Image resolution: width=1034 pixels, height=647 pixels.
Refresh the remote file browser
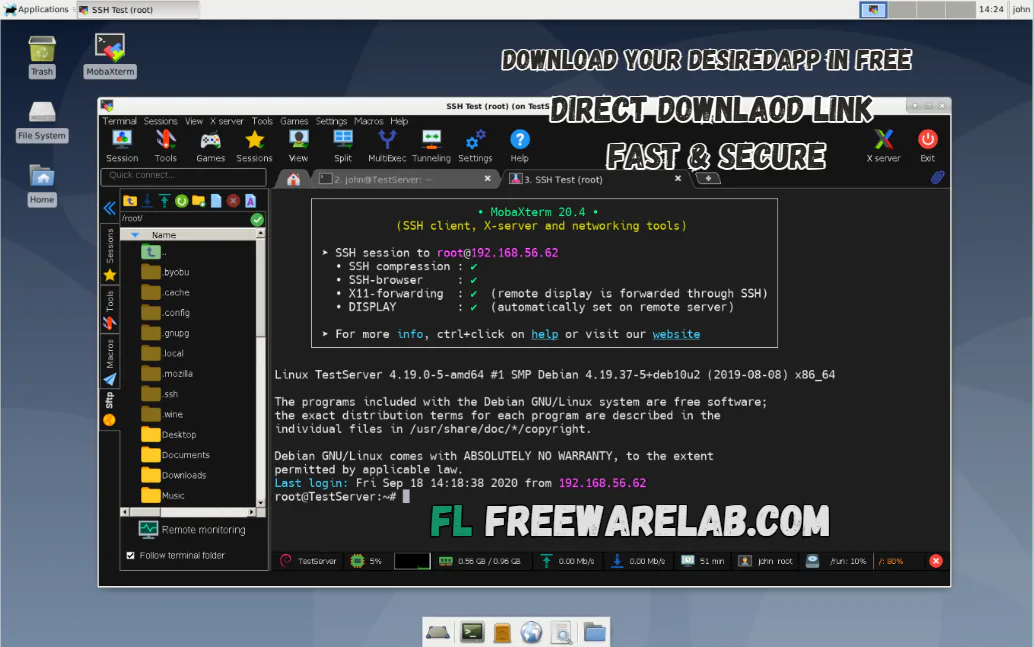click(182, 200)
